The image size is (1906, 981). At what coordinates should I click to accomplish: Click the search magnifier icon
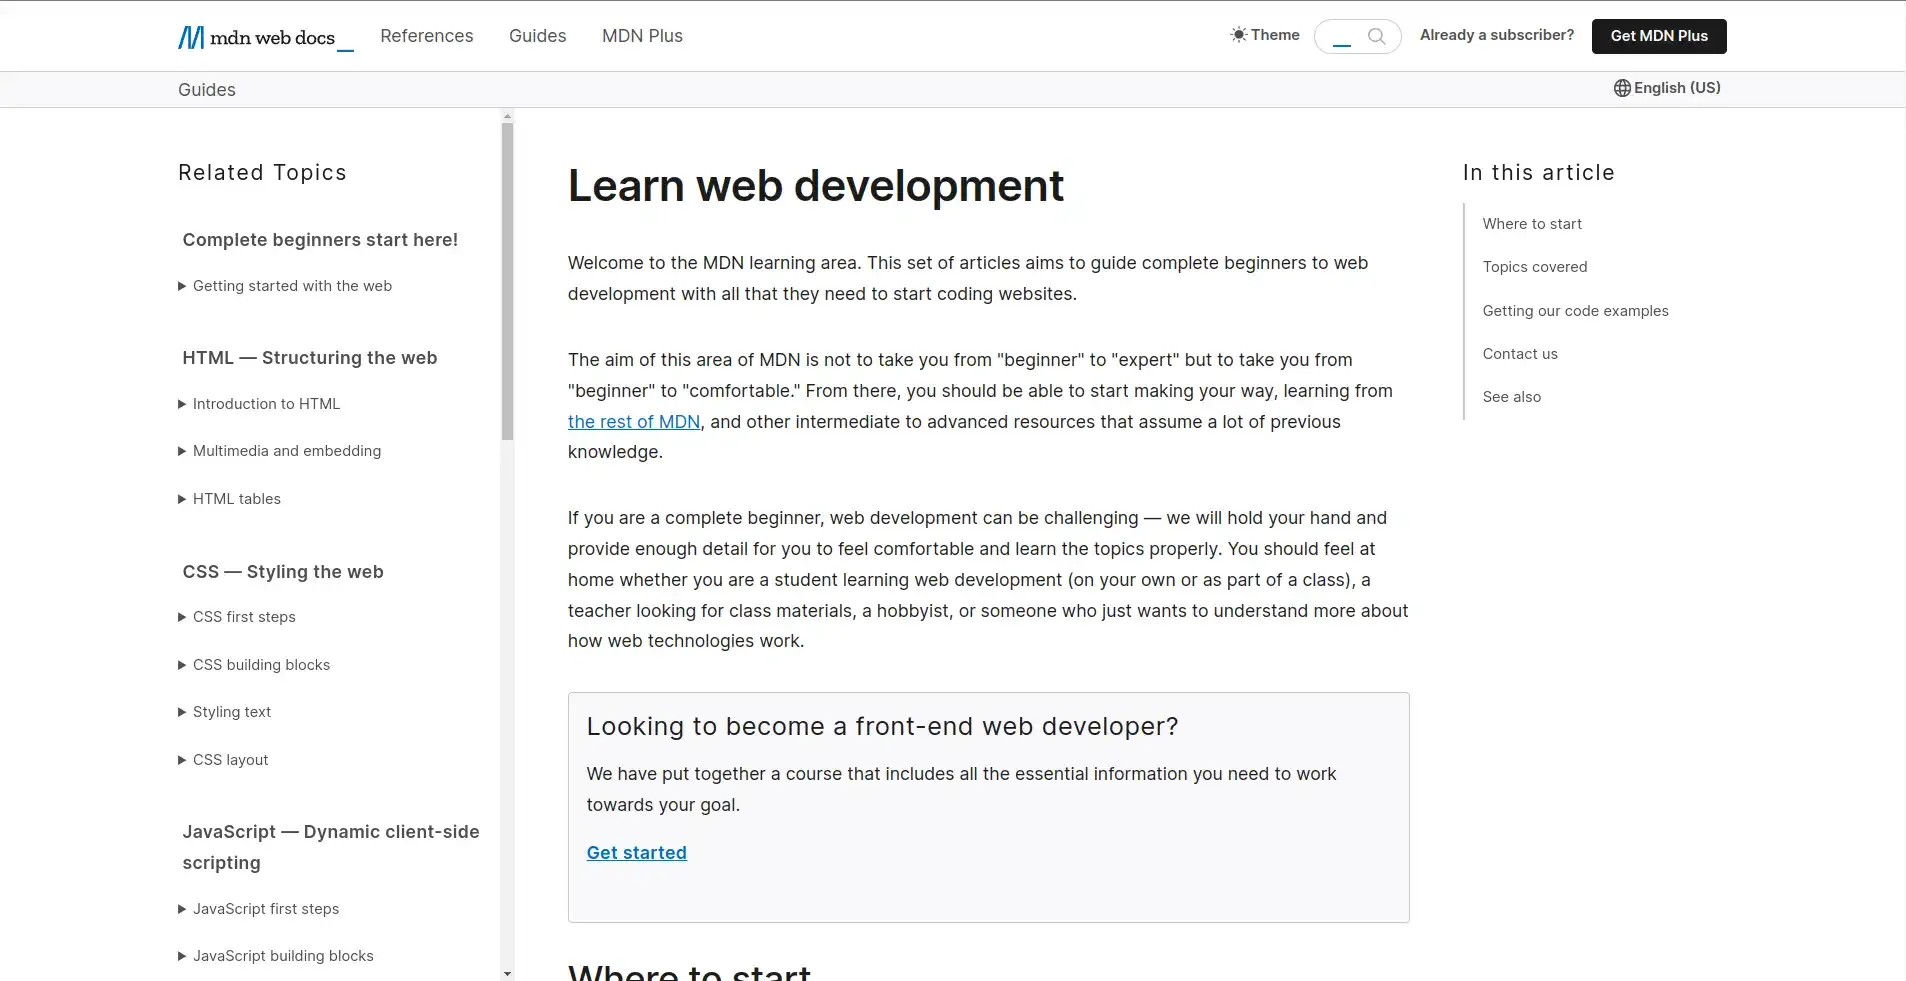tap(1379, 36)
